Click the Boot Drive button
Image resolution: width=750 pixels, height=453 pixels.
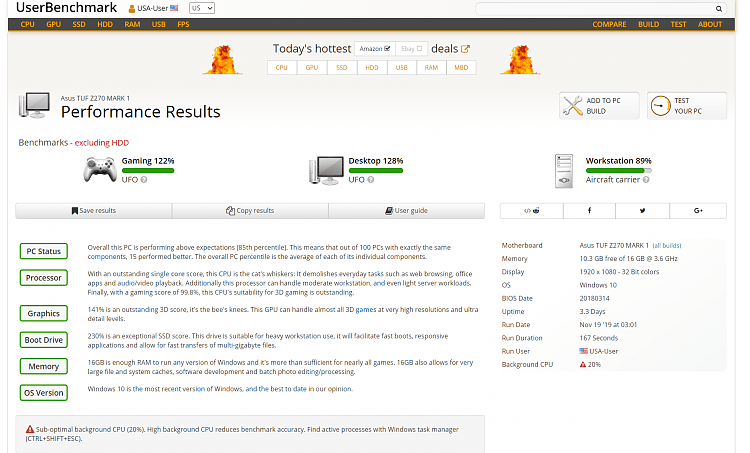pyautogui.click(x=44, y=340)
